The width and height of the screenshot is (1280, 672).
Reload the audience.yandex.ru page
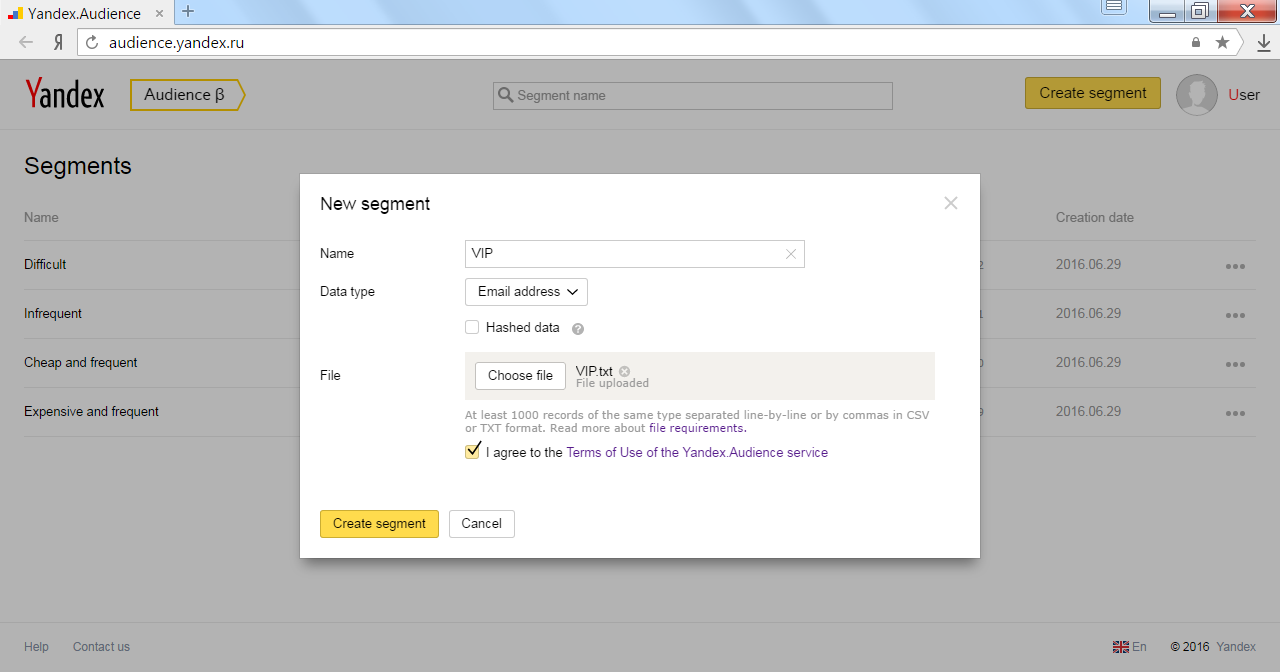click(x=93, y=43)
